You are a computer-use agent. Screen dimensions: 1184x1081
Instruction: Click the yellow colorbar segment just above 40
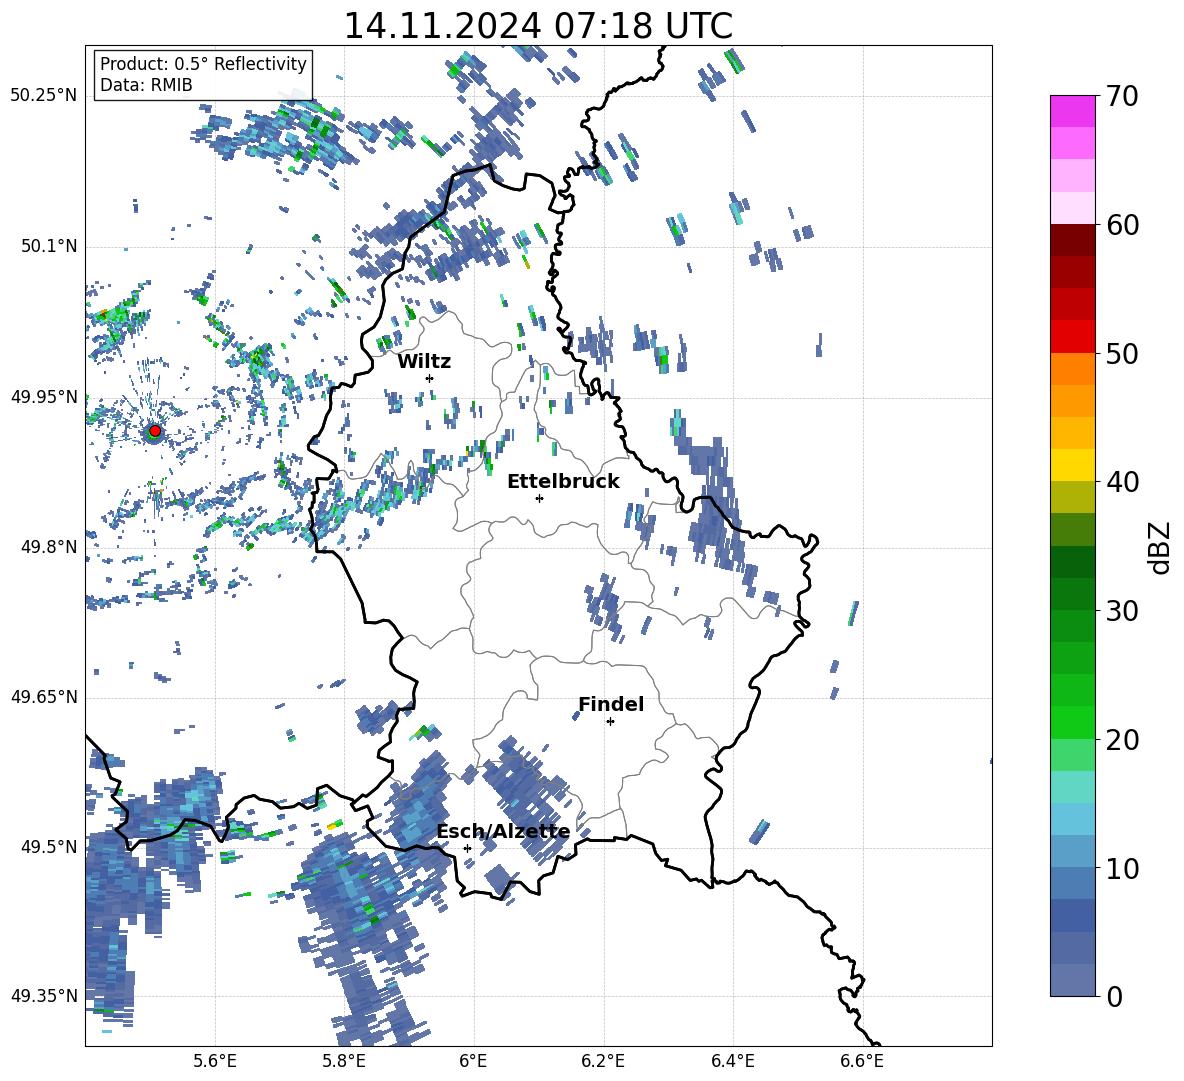1072,465
